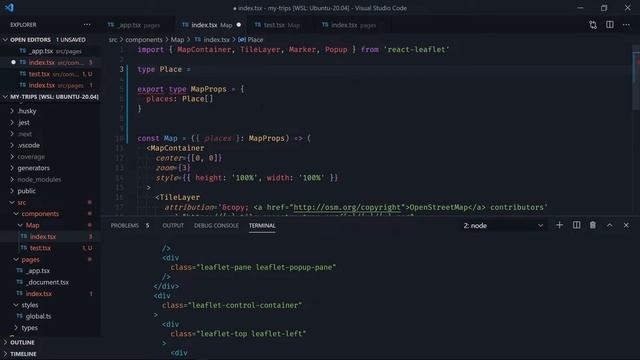Image resolution: width=640 pixels, height=360 pixels.
Task: Close the terminal panel
Action: (626, 225)
